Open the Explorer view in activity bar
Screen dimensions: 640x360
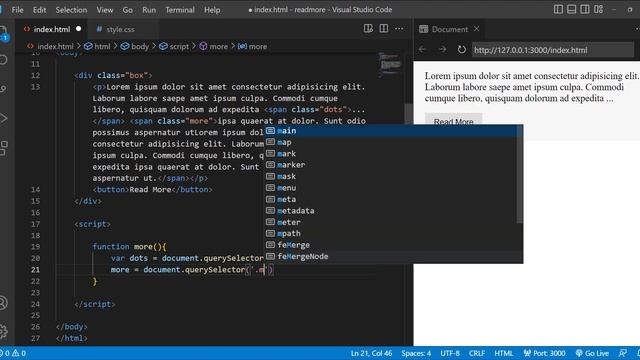(x=3, y=33)
